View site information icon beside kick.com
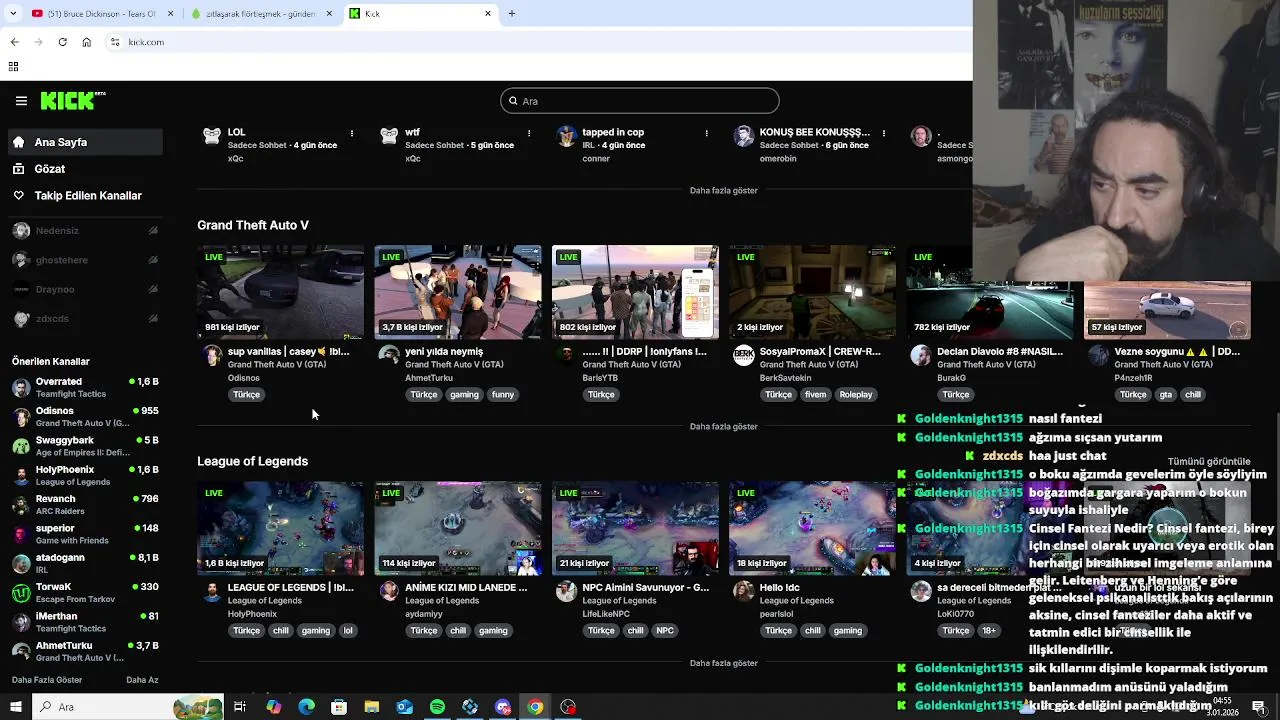This screenshot has height=720, width=1280. pos(115,42)
